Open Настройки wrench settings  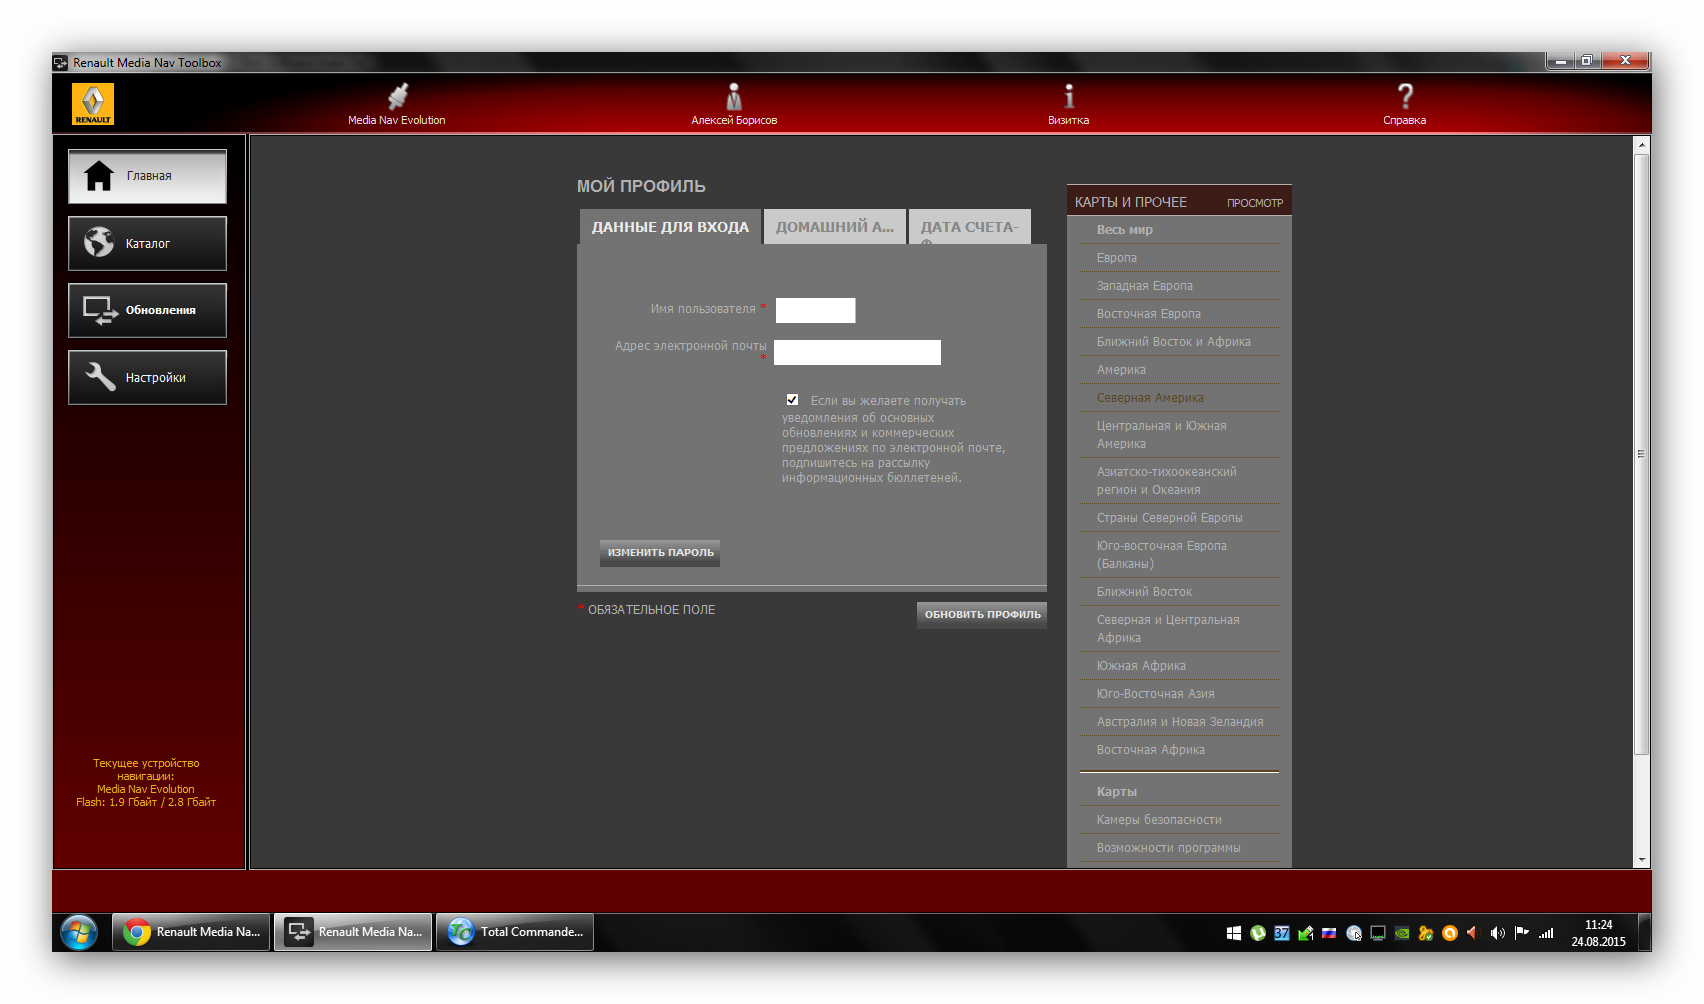147,377
